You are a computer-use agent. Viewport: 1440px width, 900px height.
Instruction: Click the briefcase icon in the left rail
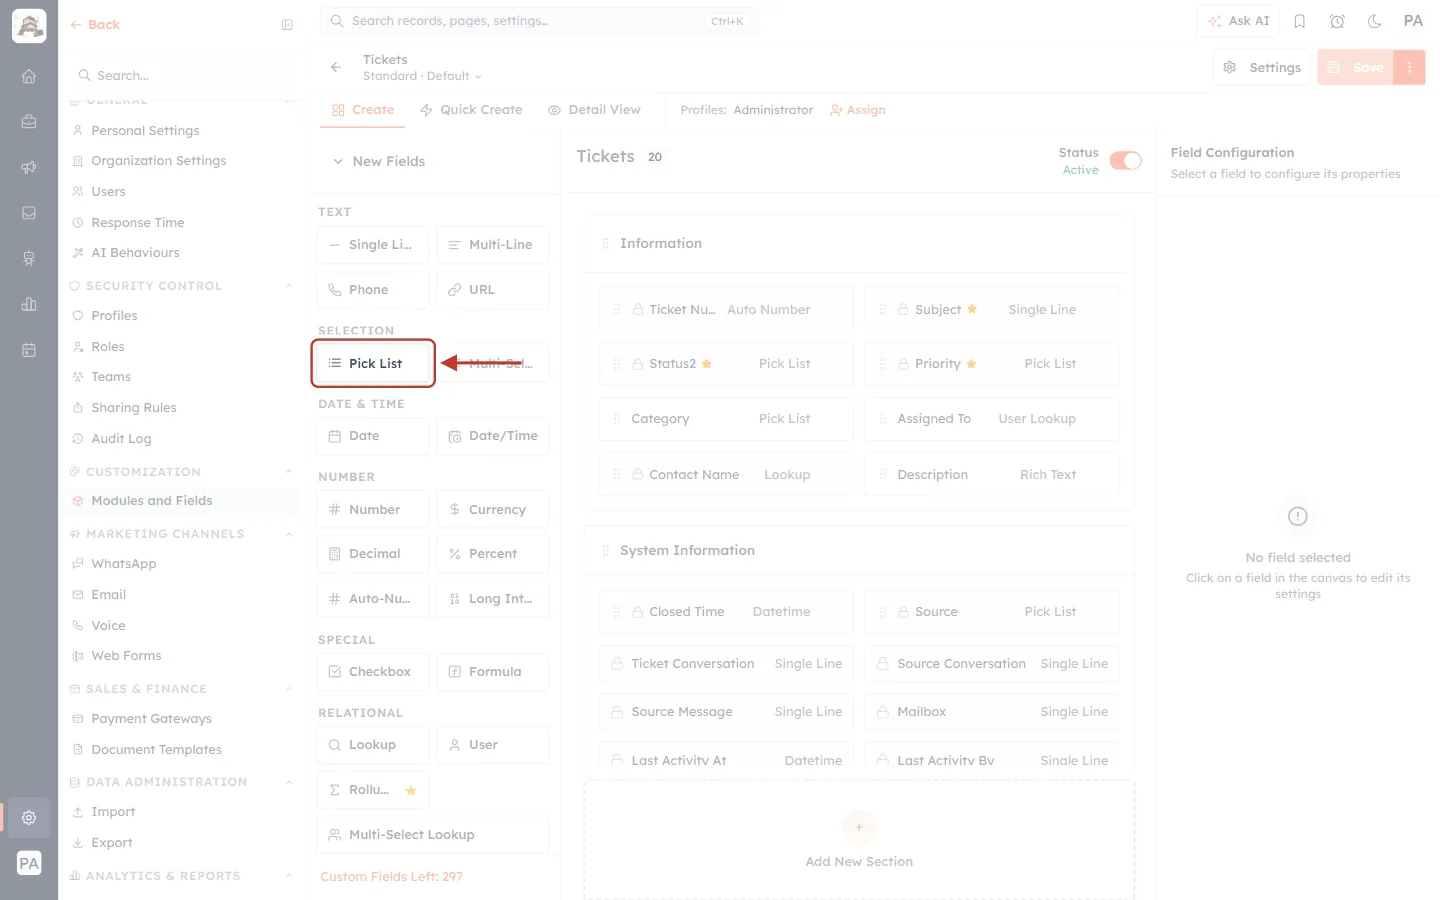[x=29, y=122]
